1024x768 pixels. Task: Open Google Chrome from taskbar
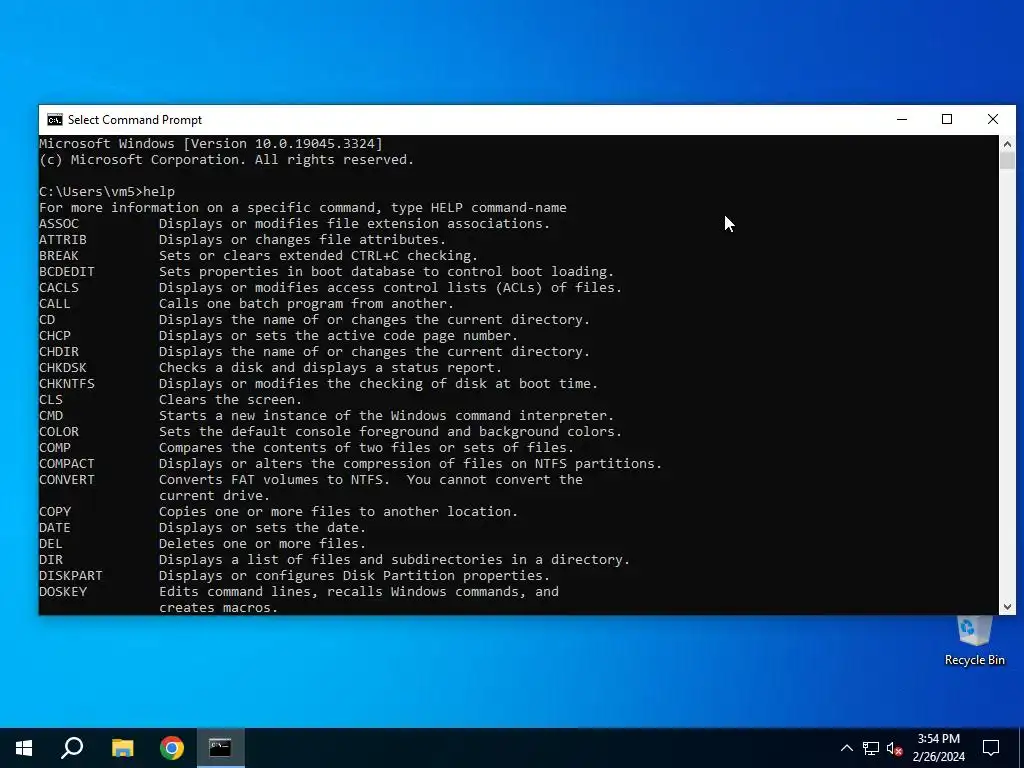pyautogui.click(x=172, y=748)
